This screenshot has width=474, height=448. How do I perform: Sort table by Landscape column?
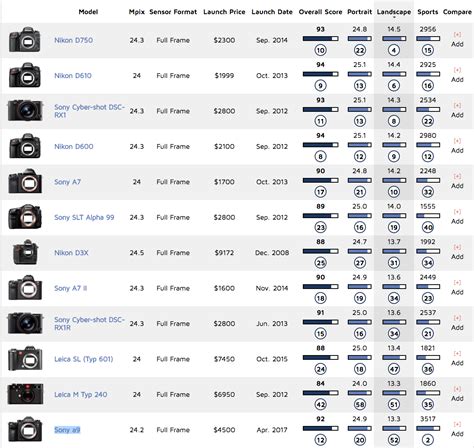[x=394, y=12]
